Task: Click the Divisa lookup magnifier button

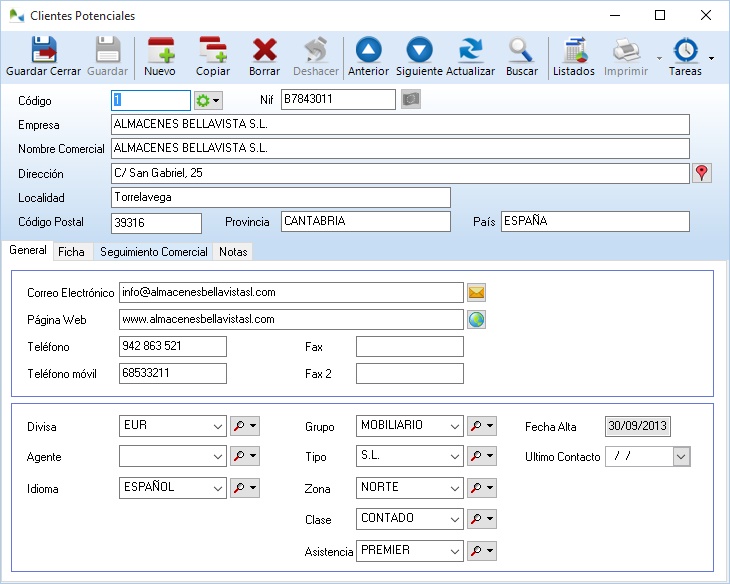Action: click(x=244, y=426)
